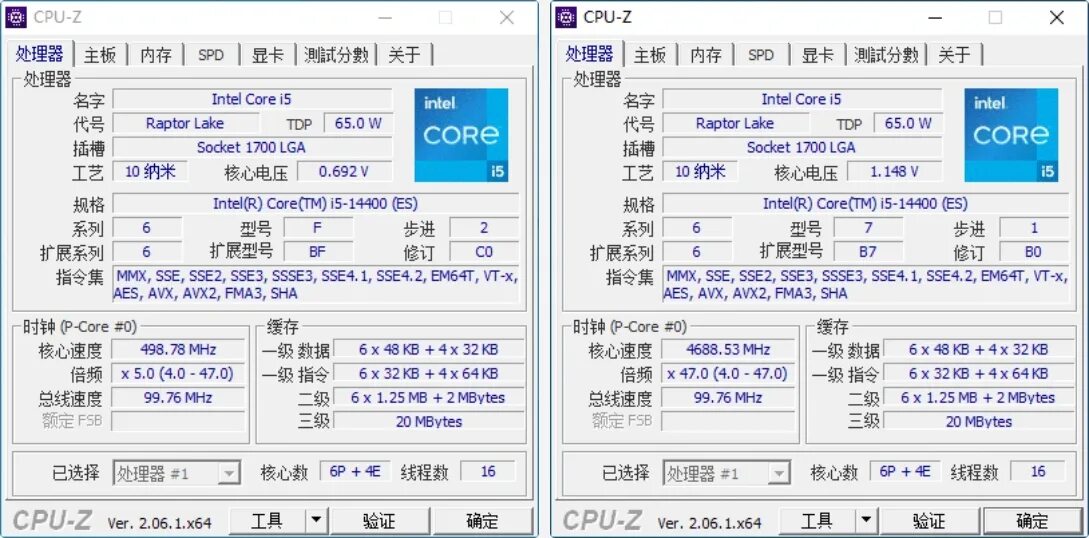Close the left CPU-Z window
The height and width of the screenshot is (538, 1089).
tap(507, 17)
